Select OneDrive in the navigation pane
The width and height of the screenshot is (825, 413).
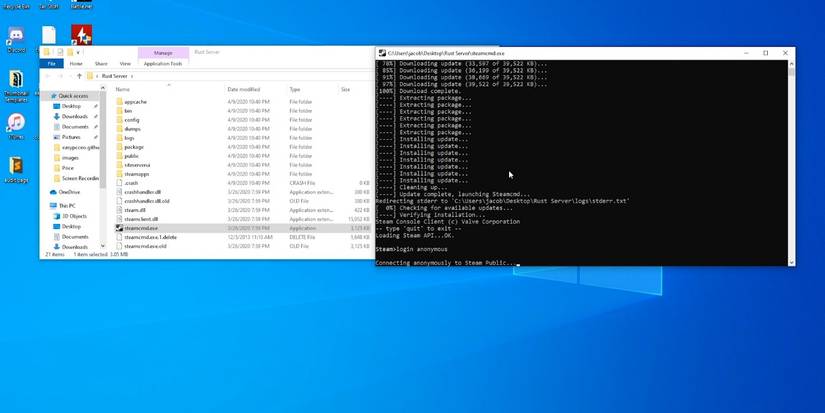click(x=69, y=192)
